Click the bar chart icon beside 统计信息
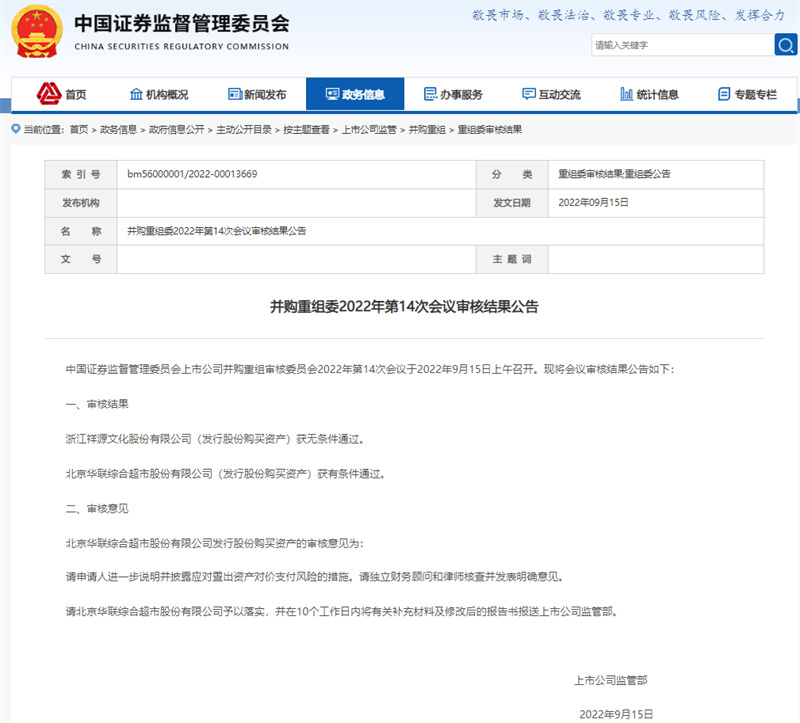This screenshot has width=800, height=723. tap(626, 94)
